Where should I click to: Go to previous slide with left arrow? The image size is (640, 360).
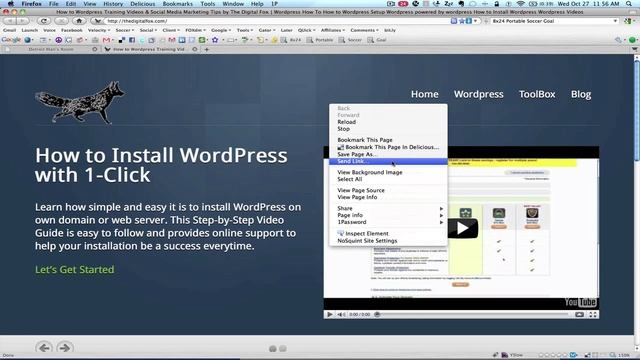click(44, 348)
